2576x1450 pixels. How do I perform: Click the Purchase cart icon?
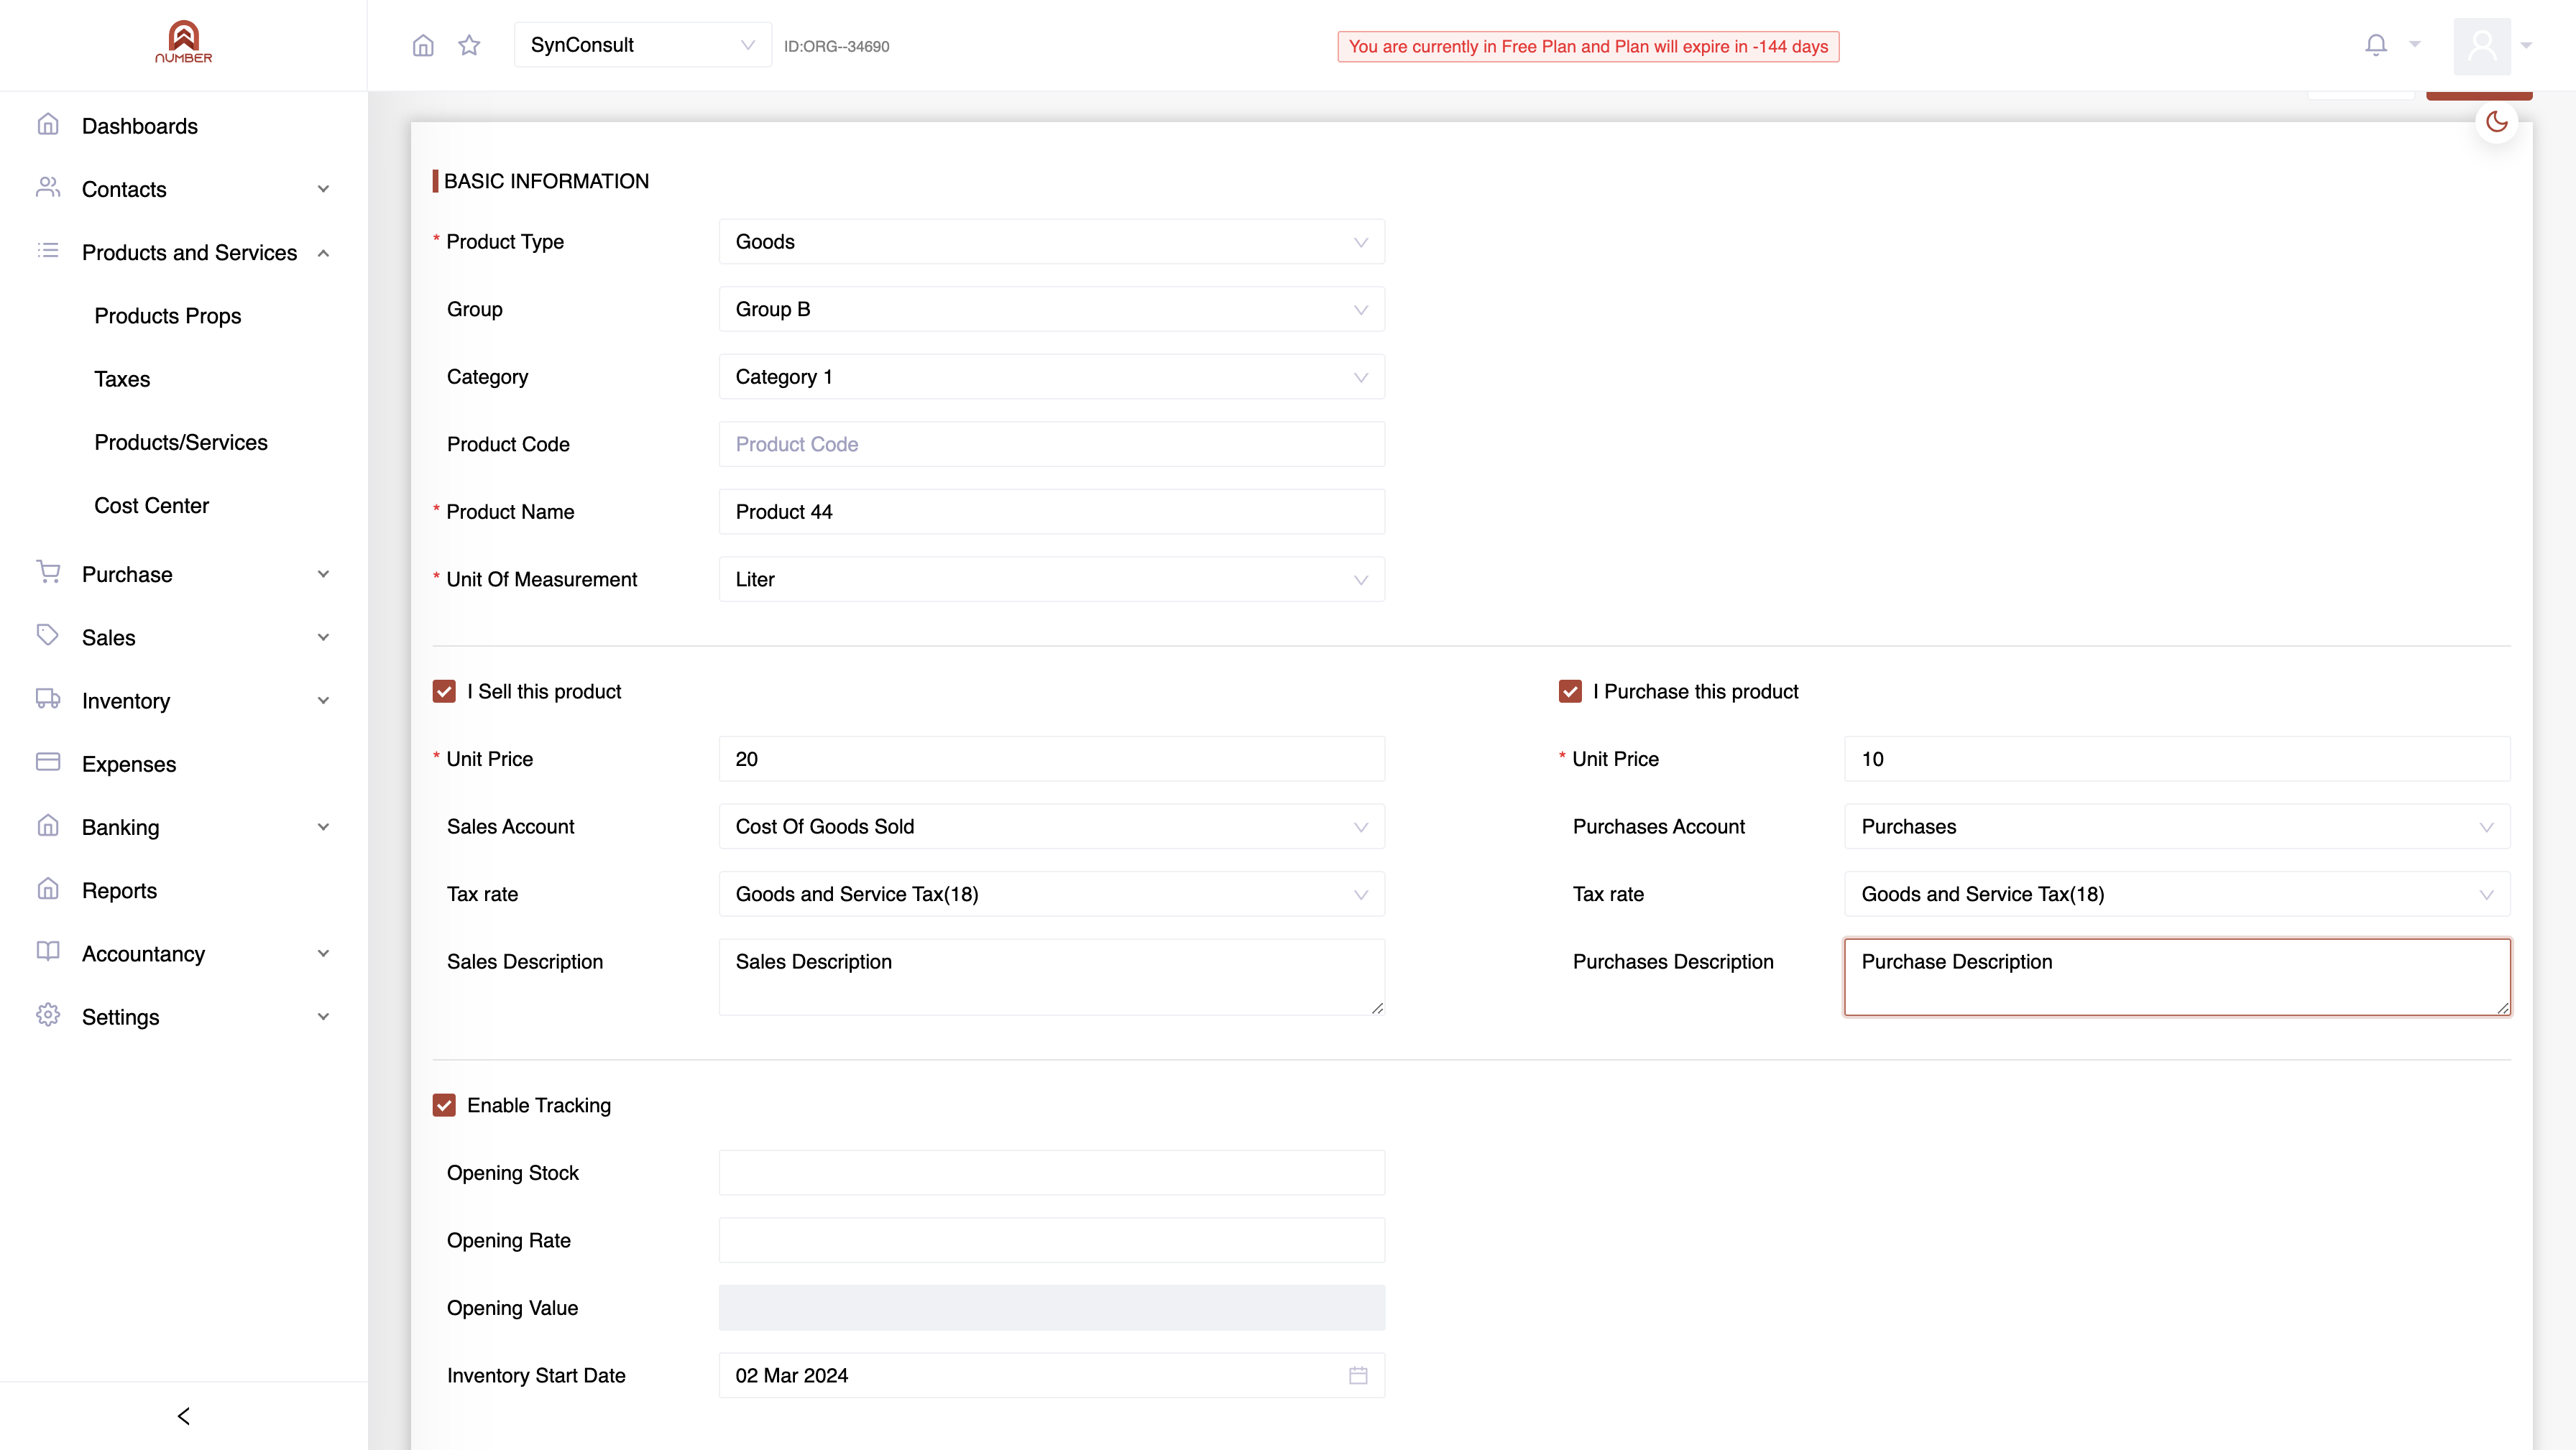pyautogui.click(x=48, y=572)
